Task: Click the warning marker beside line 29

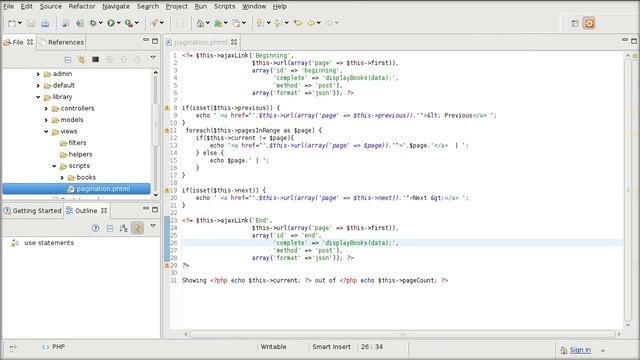Action: coord(167,266)
